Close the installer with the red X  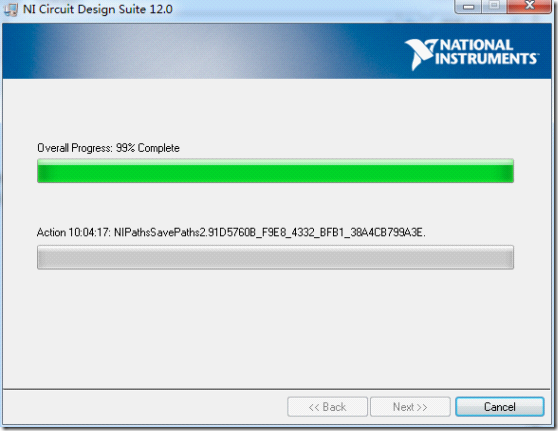[530, 6]
